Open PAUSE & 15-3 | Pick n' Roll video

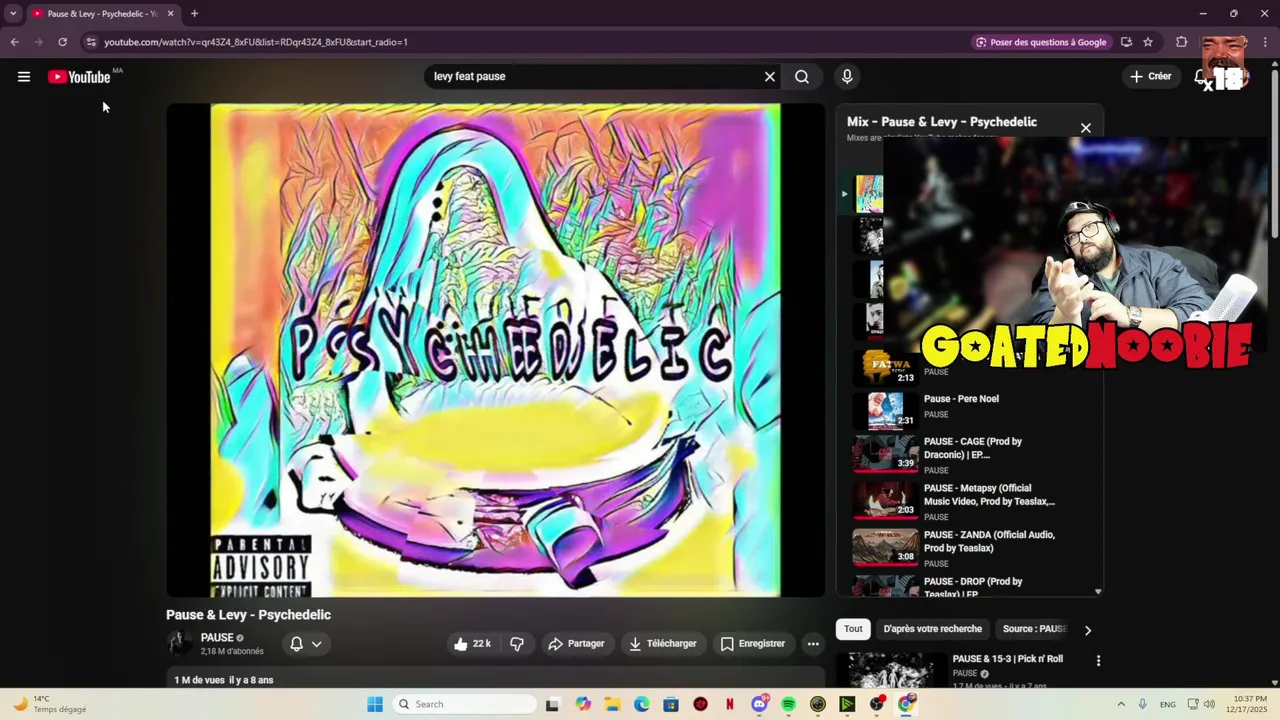coord(1007,659)
